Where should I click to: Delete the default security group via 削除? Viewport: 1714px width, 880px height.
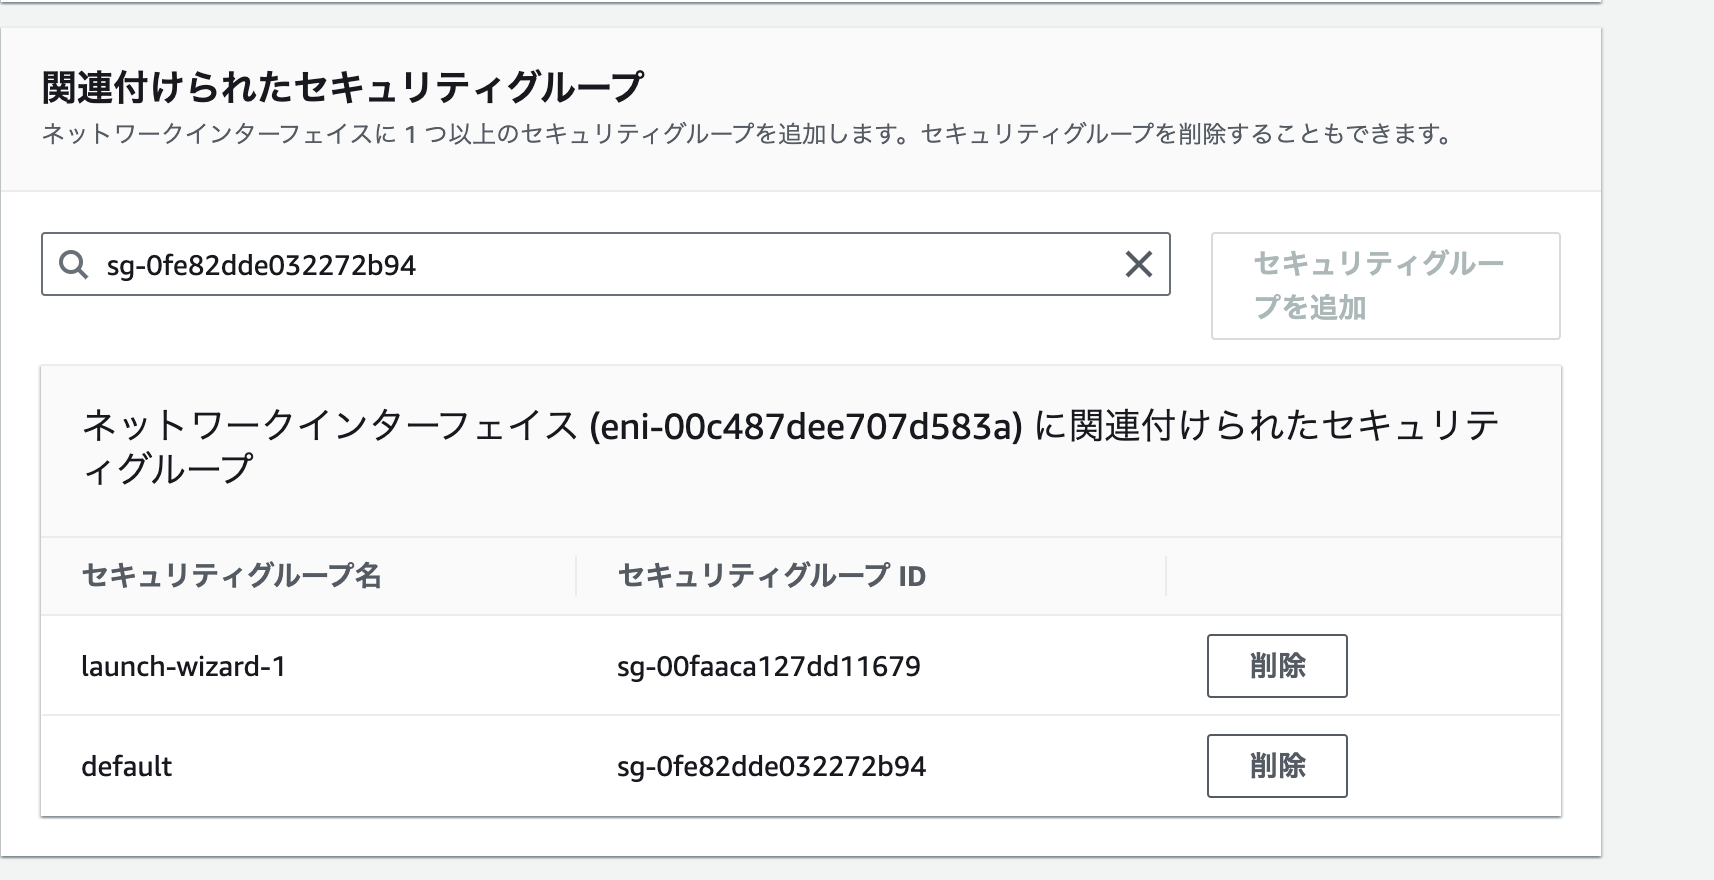(x=1276, y=766)
